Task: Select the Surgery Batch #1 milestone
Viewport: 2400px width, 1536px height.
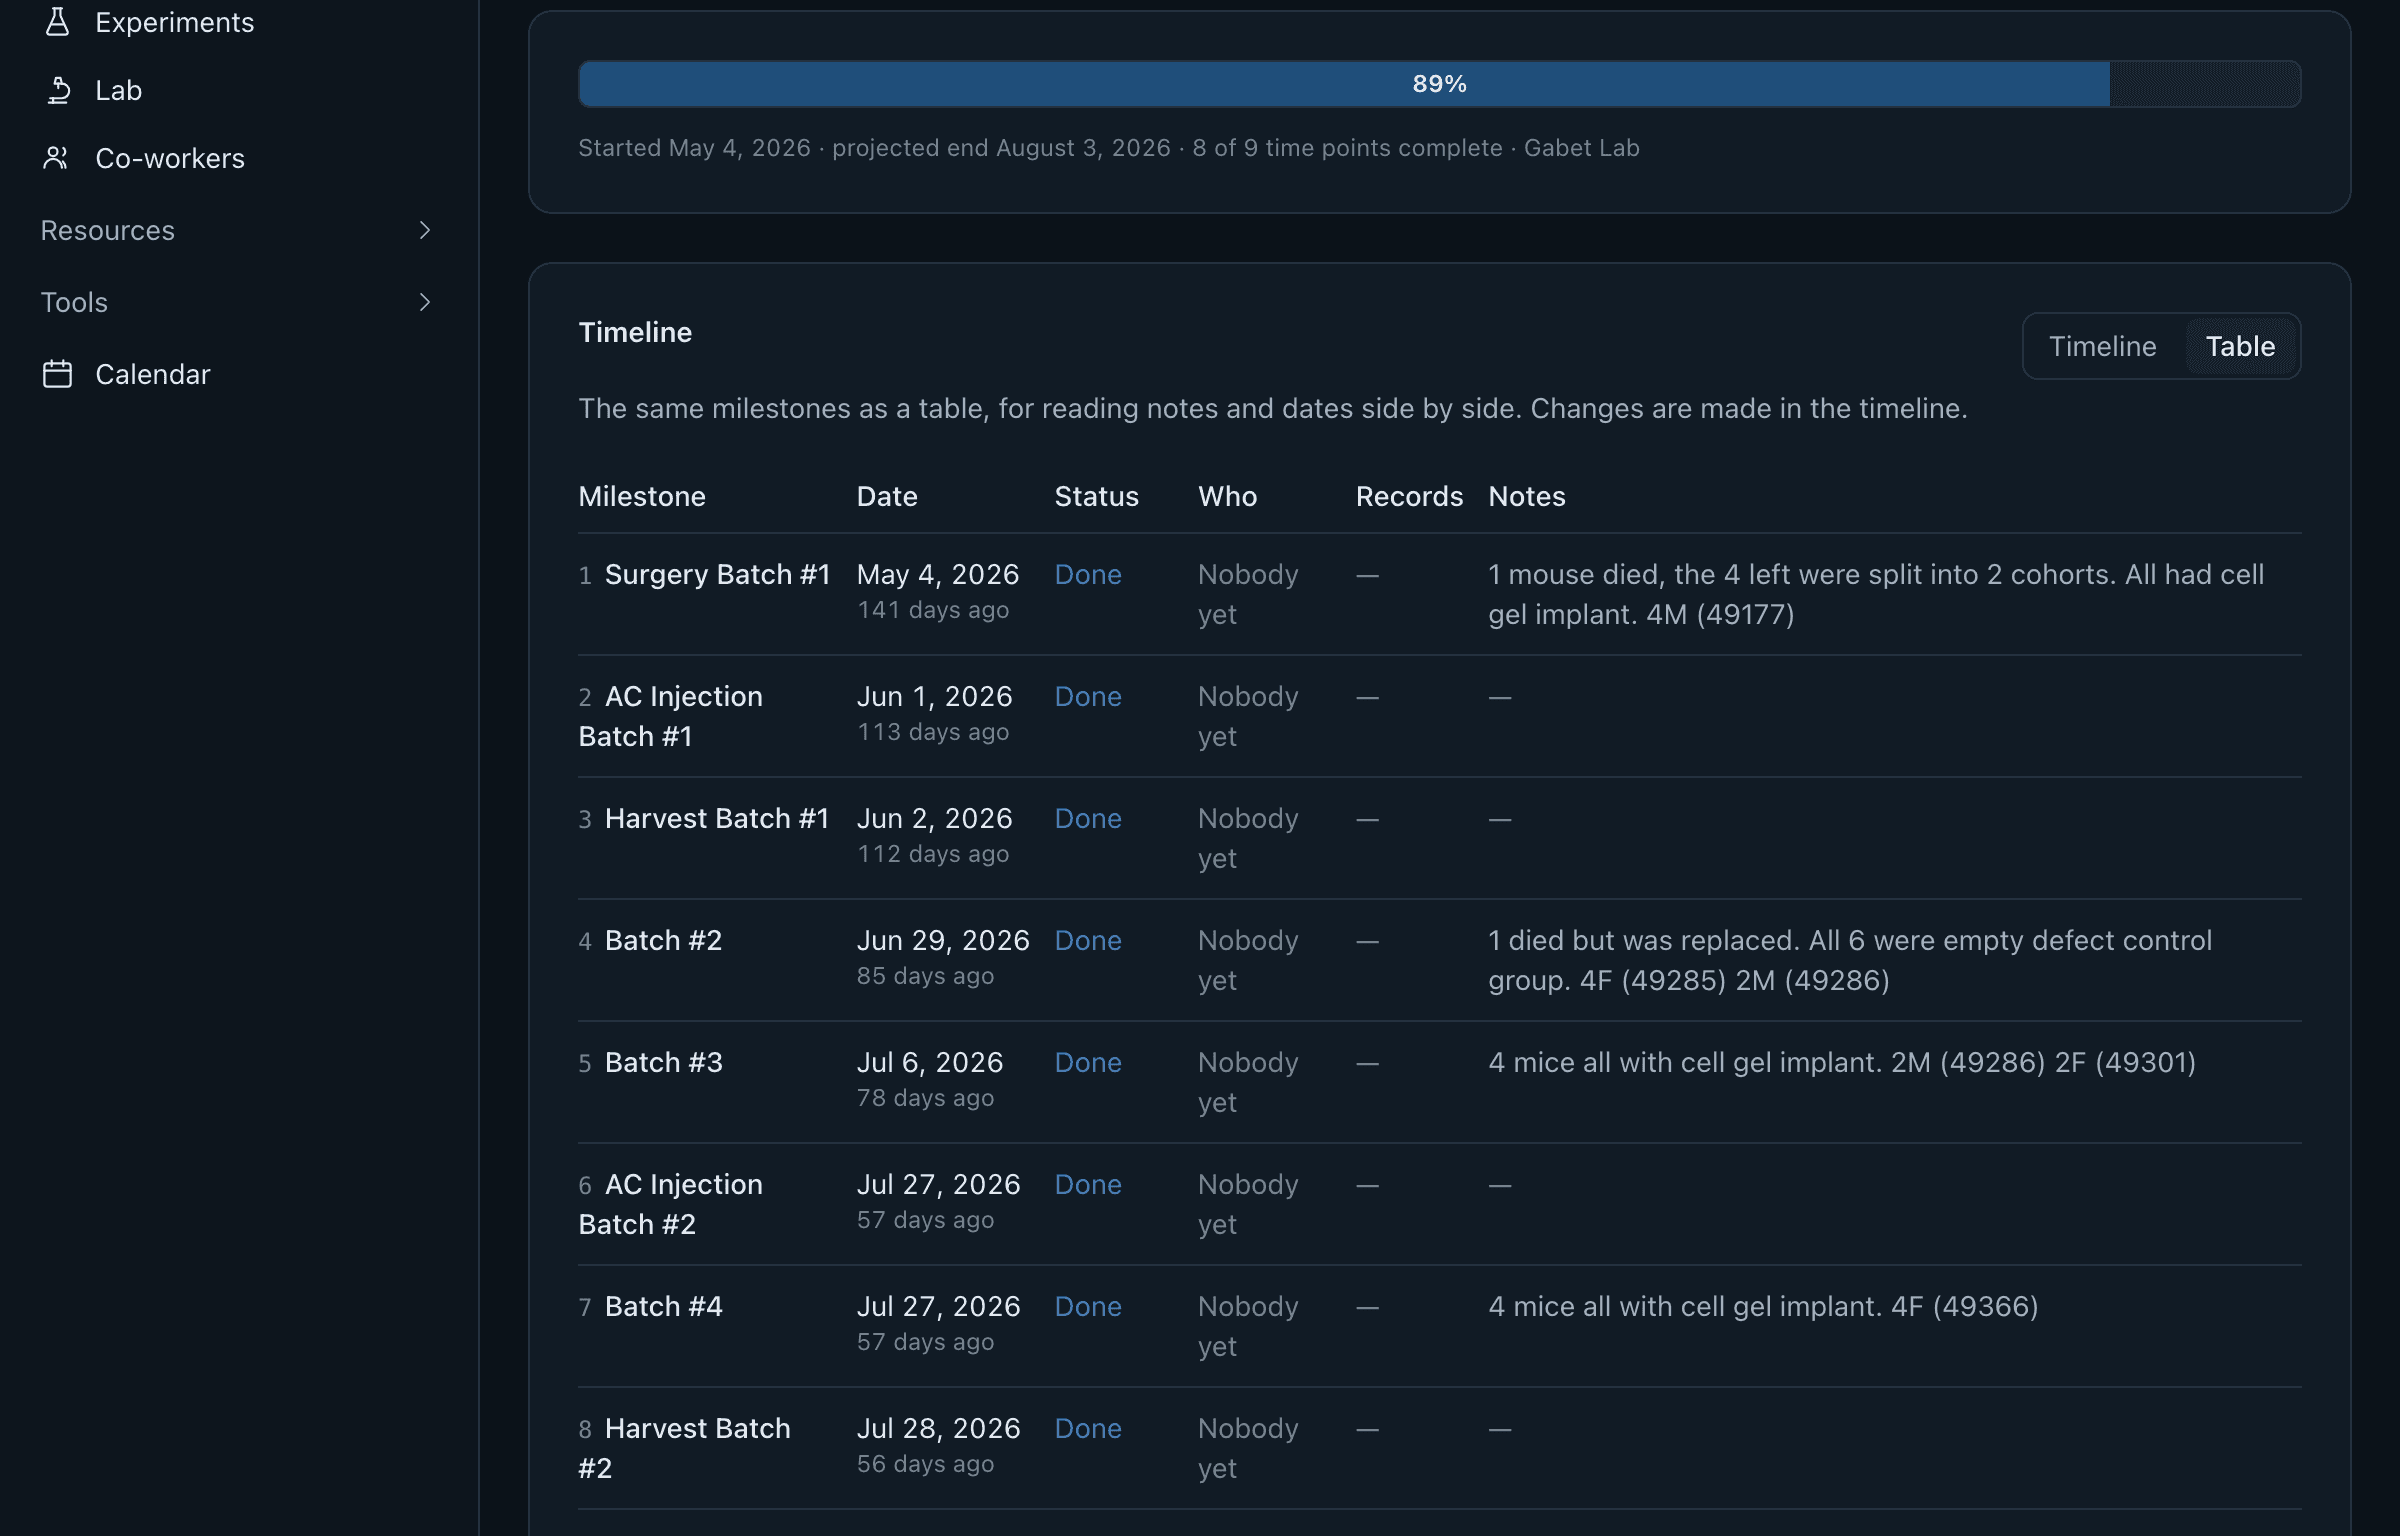Action: coord(717,574)
